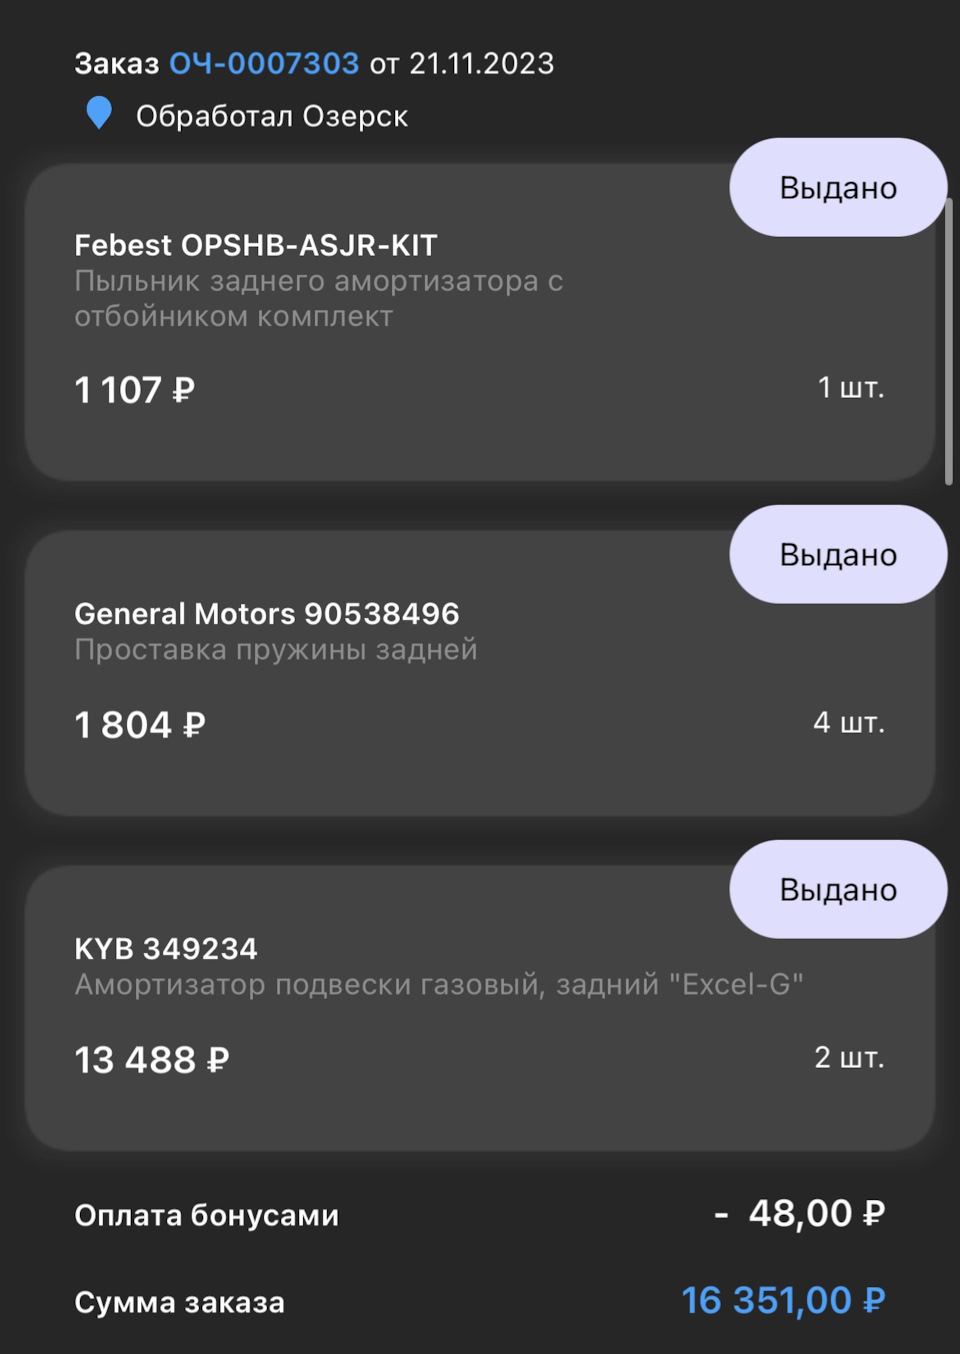Screen dimensions: 960x1354
Task: Tap the blue location pin icon
Action: (x=99, y=113)
